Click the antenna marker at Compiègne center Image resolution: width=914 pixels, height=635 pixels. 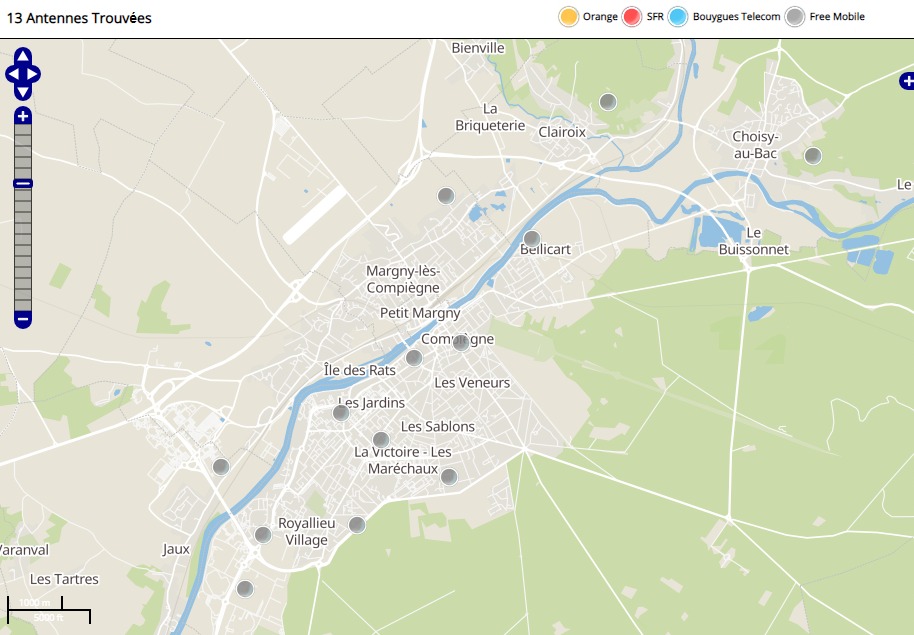460,342
